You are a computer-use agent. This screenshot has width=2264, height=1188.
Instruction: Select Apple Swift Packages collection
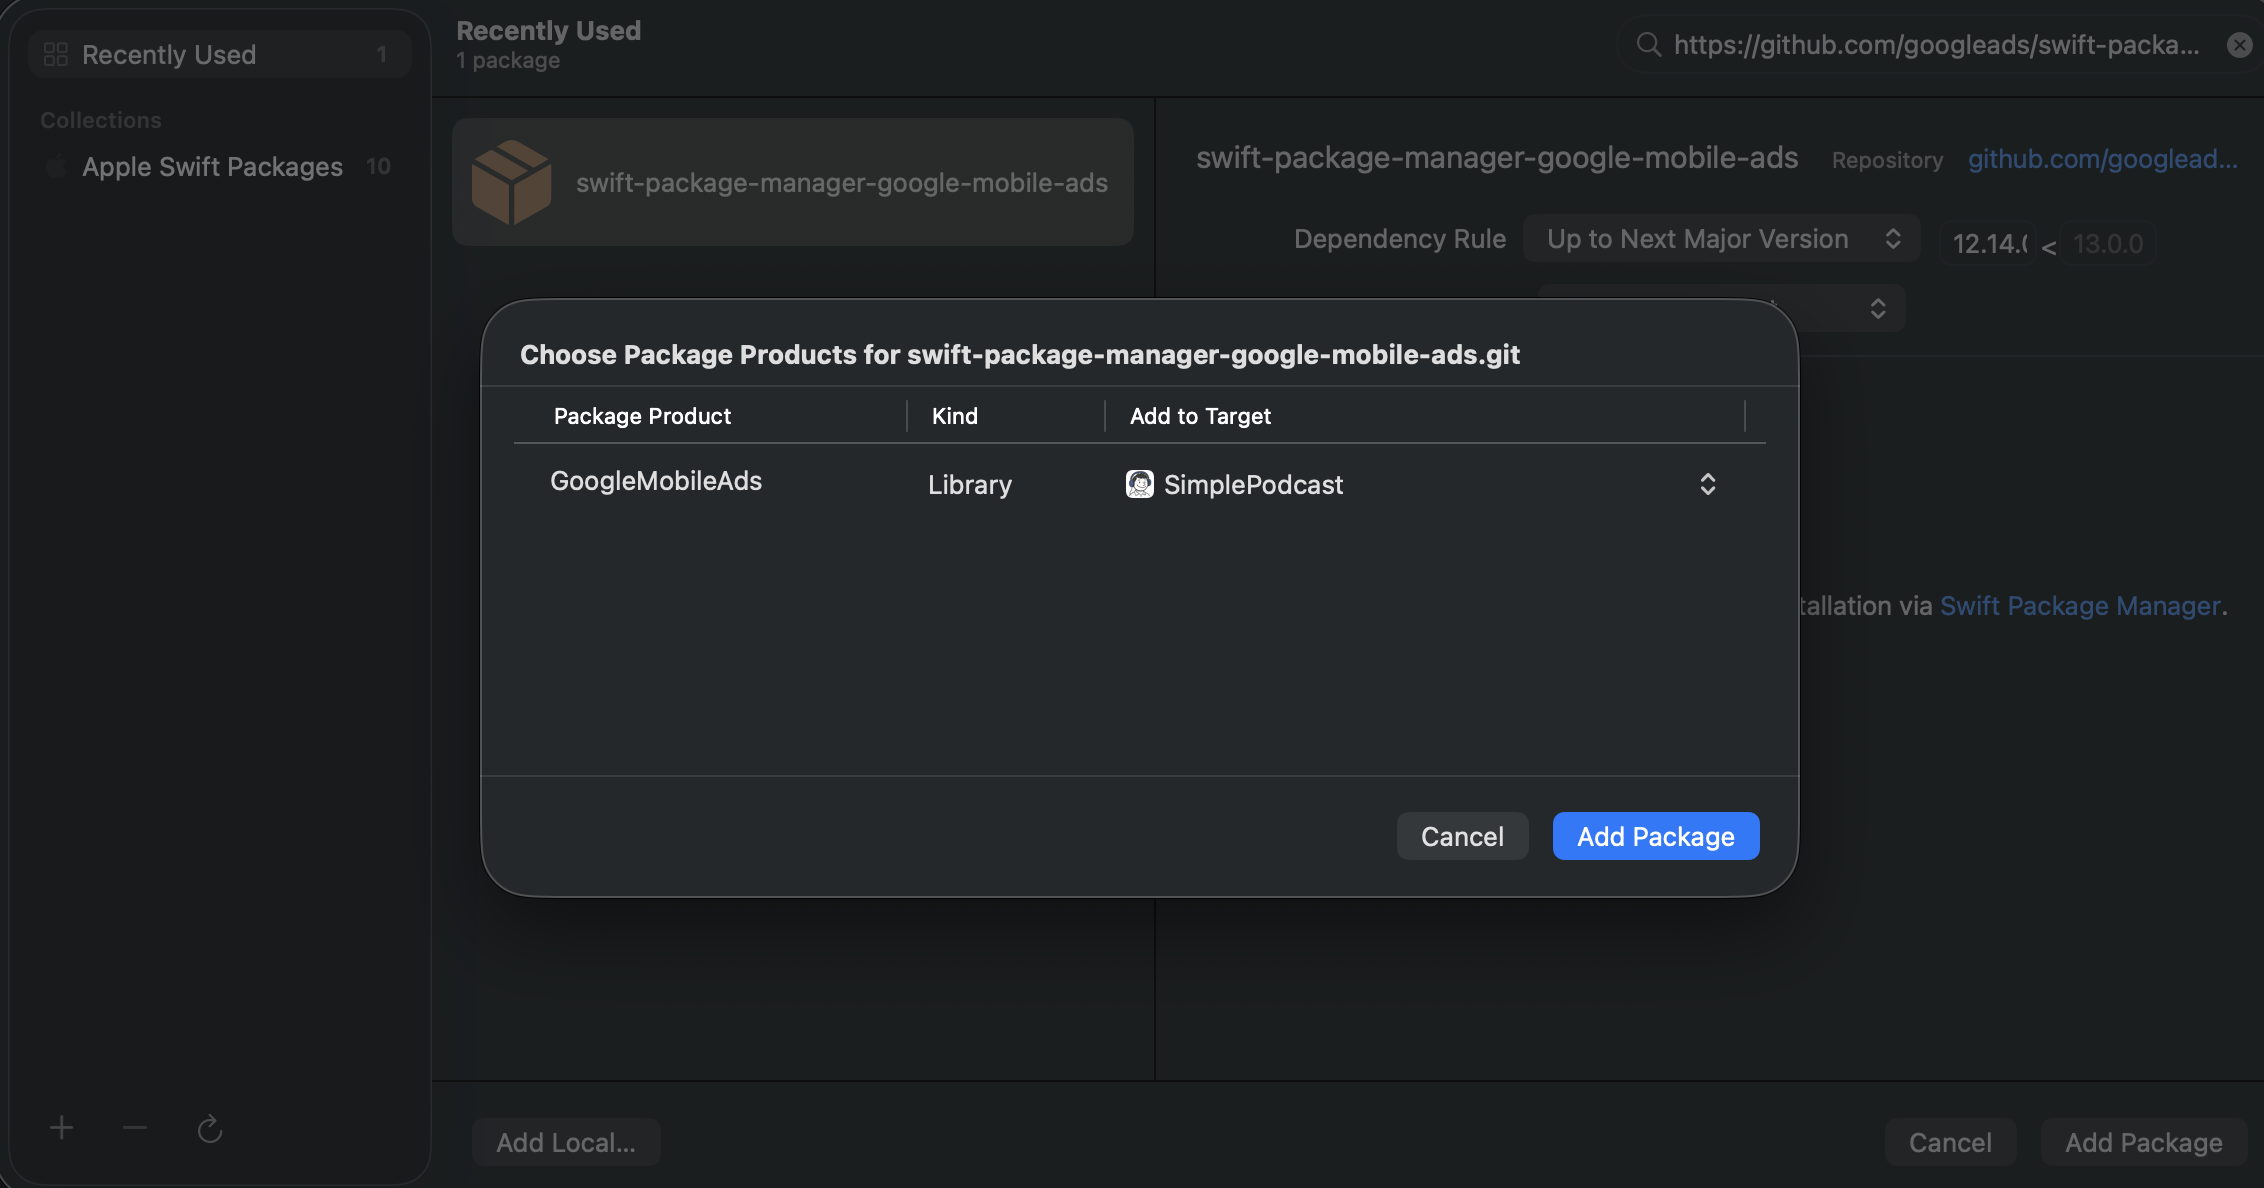point(212,167)
